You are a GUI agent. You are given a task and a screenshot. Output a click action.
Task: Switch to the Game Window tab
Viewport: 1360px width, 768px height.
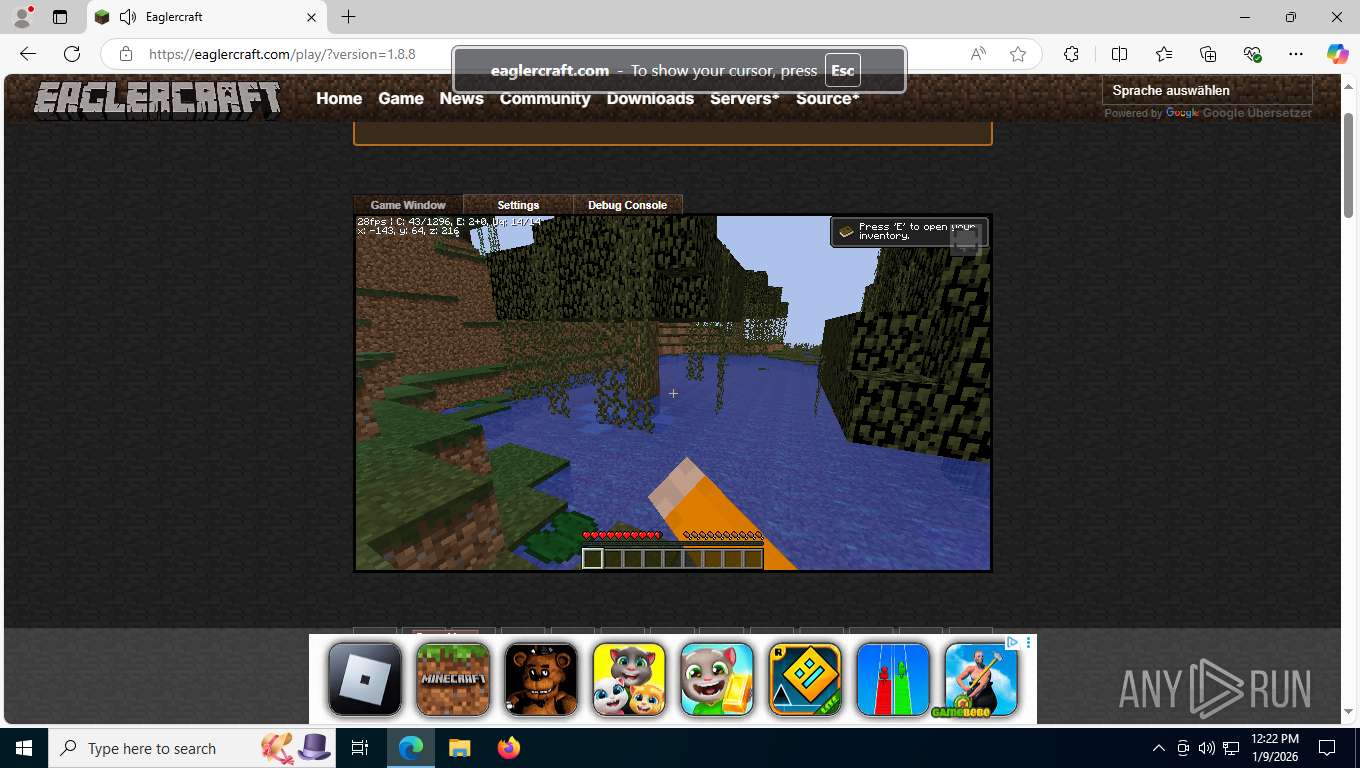pyautogui.click(x=408, y=205)
